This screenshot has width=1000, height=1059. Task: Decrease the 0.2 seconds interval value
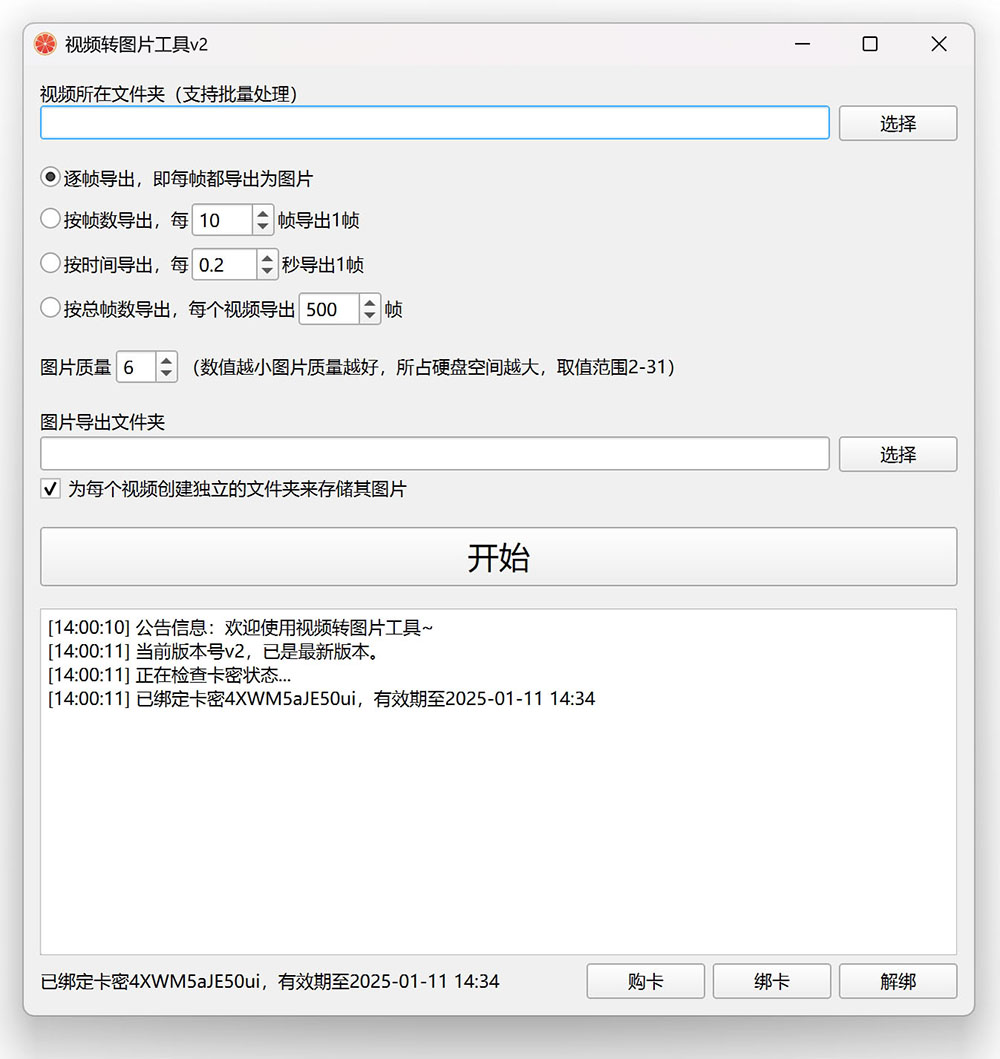click(267, 271)
